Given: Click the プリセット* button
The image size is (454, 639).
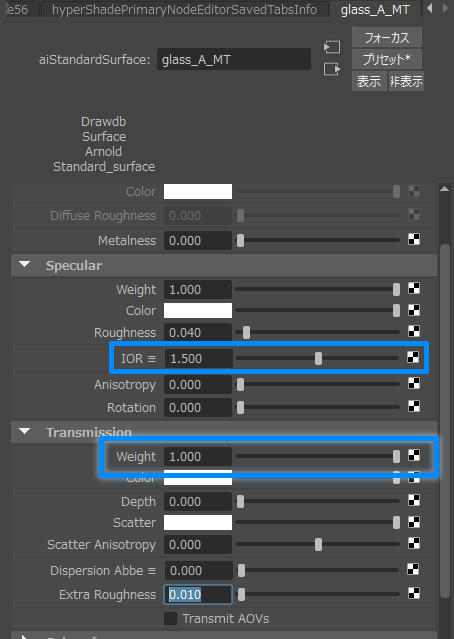Looking at the screenshot, I should 387,59.
